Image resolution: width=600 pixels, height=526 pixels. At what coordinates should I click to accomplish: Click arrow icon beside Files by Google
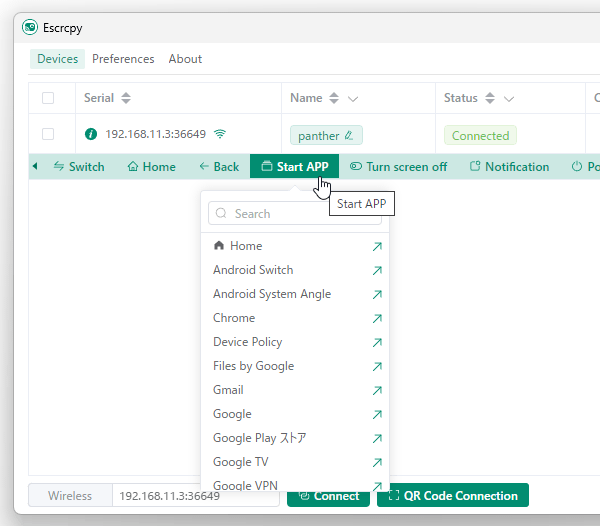click(x=377, y=366)
